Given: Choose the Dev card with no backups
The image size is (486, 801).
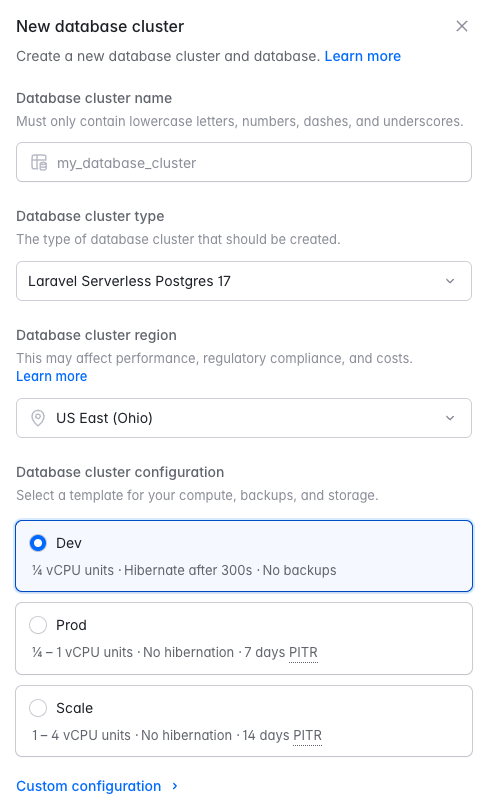Looking at the screenshot, I should point(244,556).
